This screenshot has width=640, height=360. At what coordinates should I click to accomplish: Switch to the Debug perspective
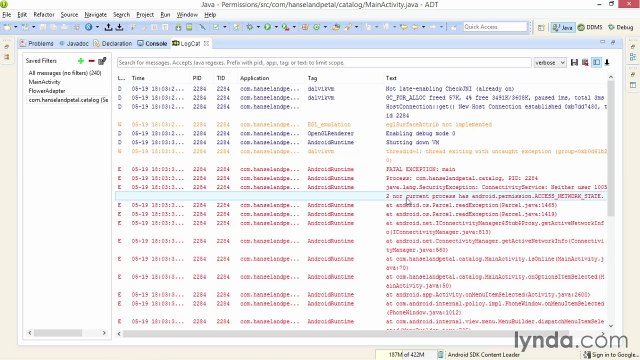pos(620,27)
